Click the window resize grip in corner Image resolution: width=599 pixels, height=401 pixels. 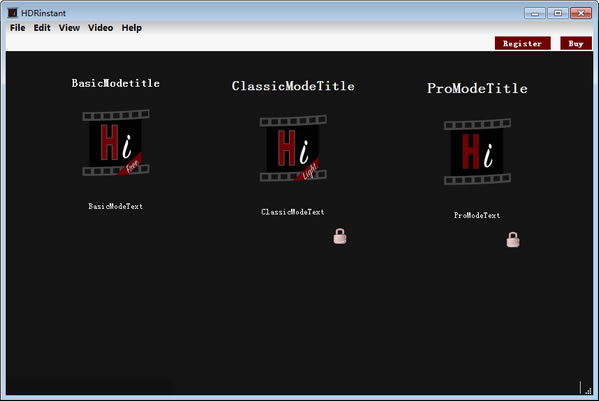coord(588,390)
